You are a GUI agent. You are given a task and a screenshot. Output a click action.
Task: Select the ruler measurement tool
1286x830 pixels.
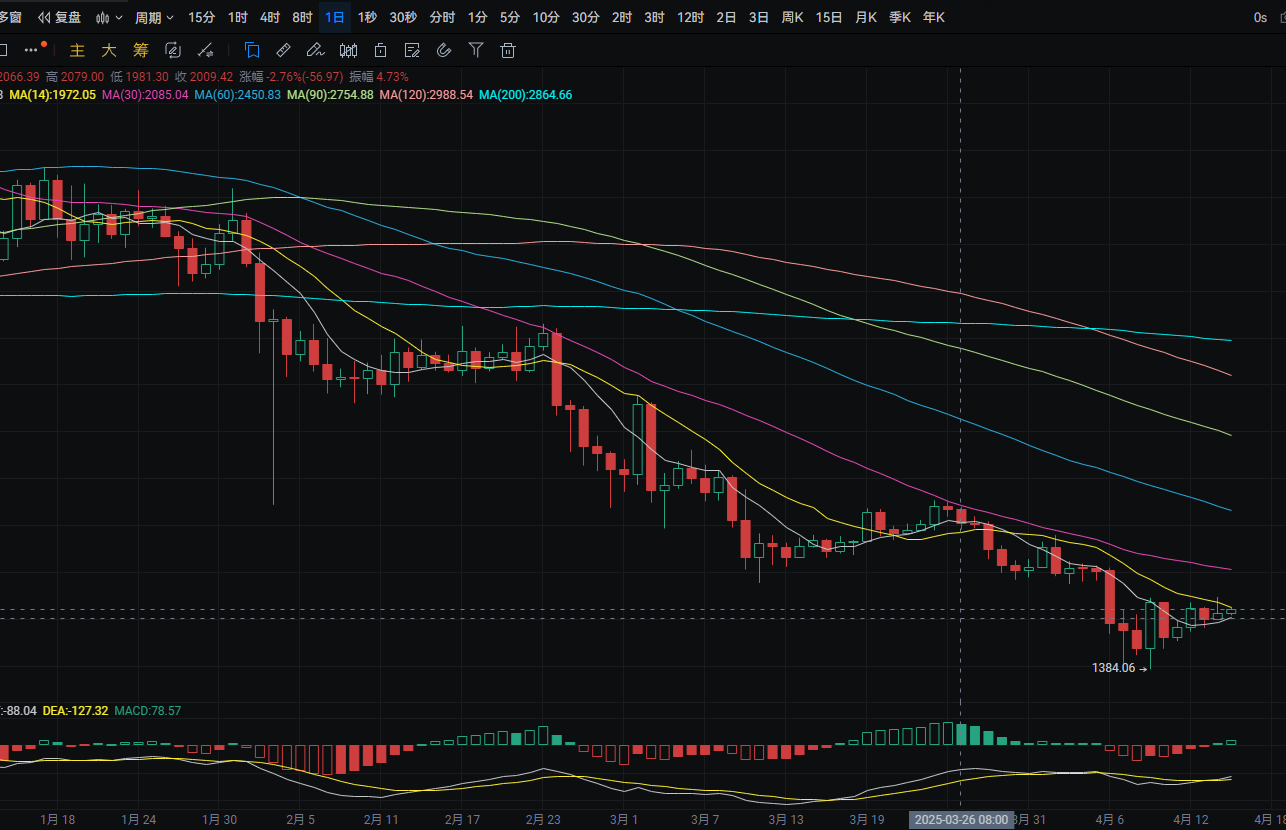click(x=283, y=50)
